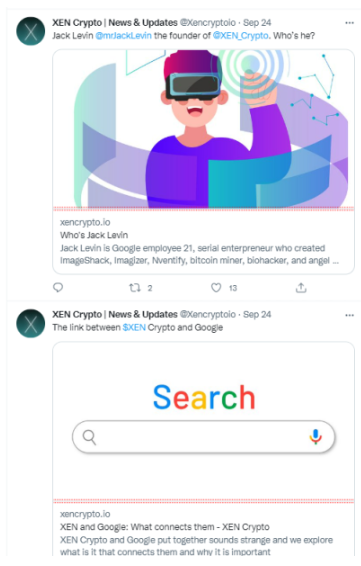
Task: Click the @XEN_Crypto mention
Action: (241, 36)
